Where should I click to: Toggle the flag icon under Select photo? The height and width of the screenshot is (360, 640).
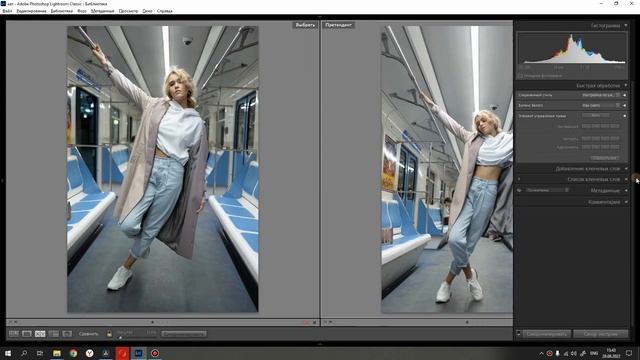(11, 322)
